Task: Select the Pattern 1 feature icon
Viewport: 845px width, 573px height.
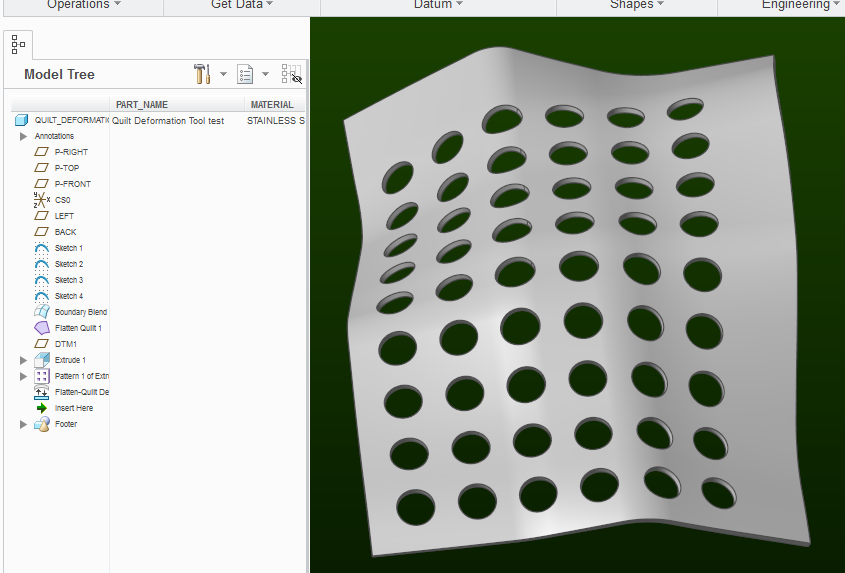Action: [41, 376]
